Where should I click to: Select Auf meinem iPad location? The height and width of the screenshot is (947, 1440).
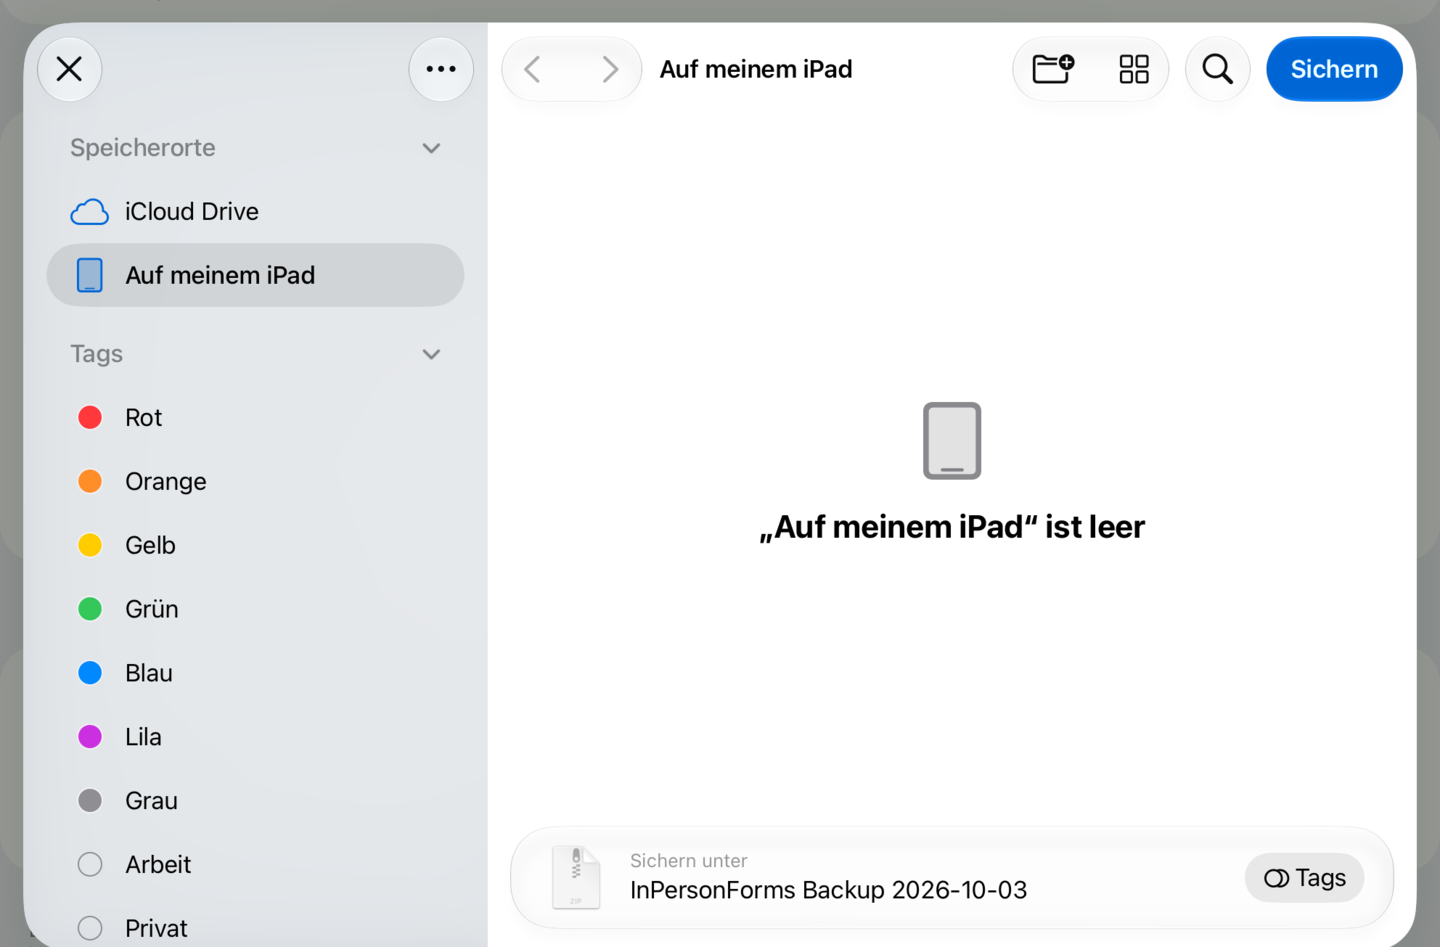coord(255,275)
